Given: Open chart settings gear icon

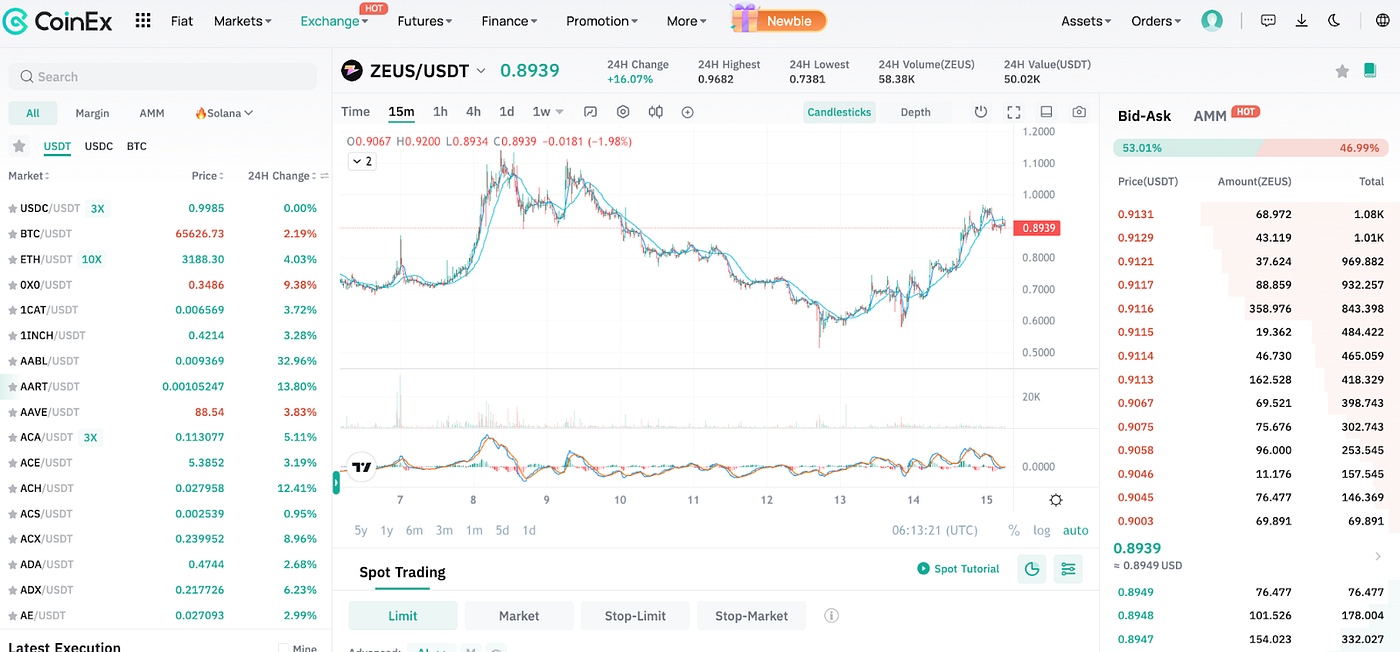Looking at the screenshot, I should [x=623, y=112].
